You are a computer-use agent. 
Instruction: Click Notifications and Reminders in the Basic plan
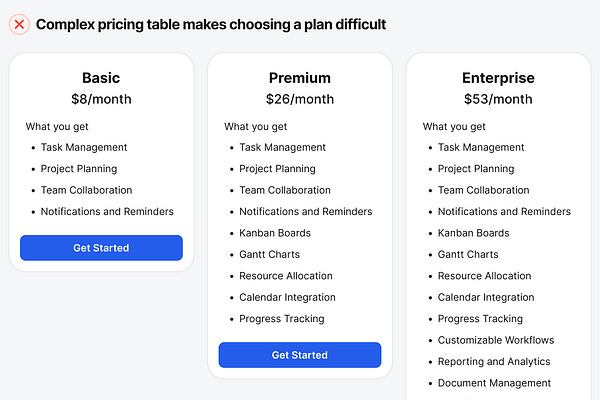click(107, 212)
